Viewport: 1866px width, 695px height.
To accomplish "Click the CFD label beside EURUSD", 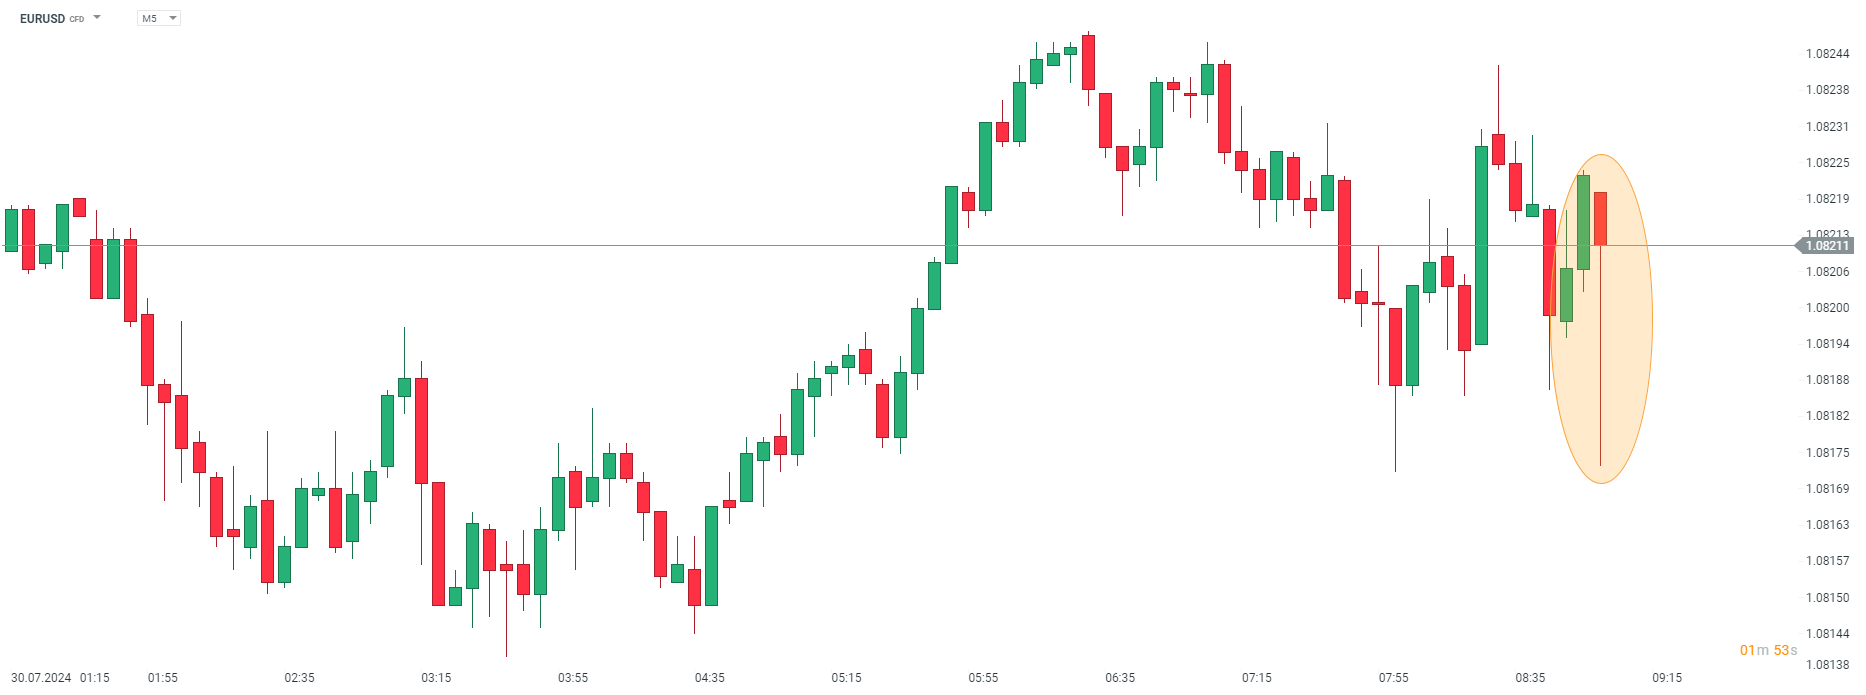I will (77, 20).
